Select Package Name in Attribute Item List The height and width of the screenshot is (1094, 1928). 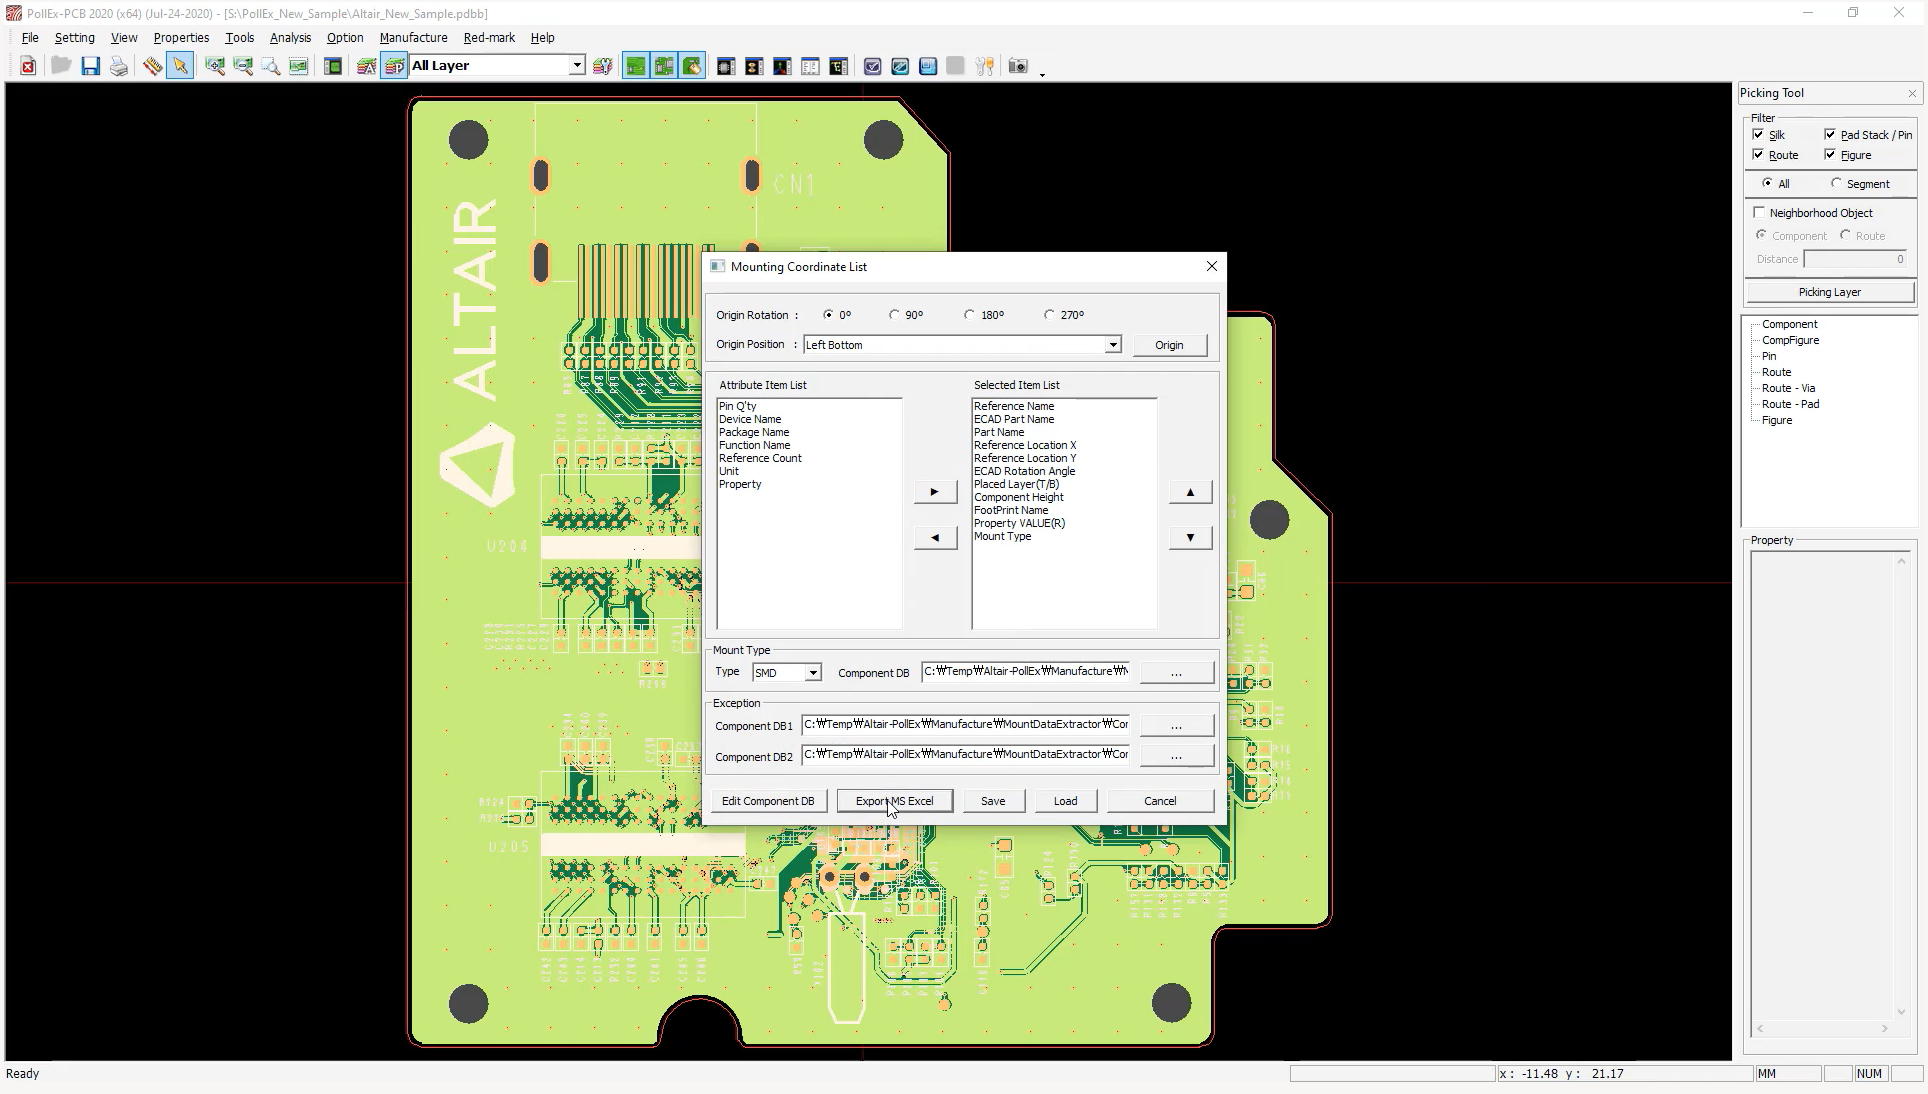tap(754, 432)
